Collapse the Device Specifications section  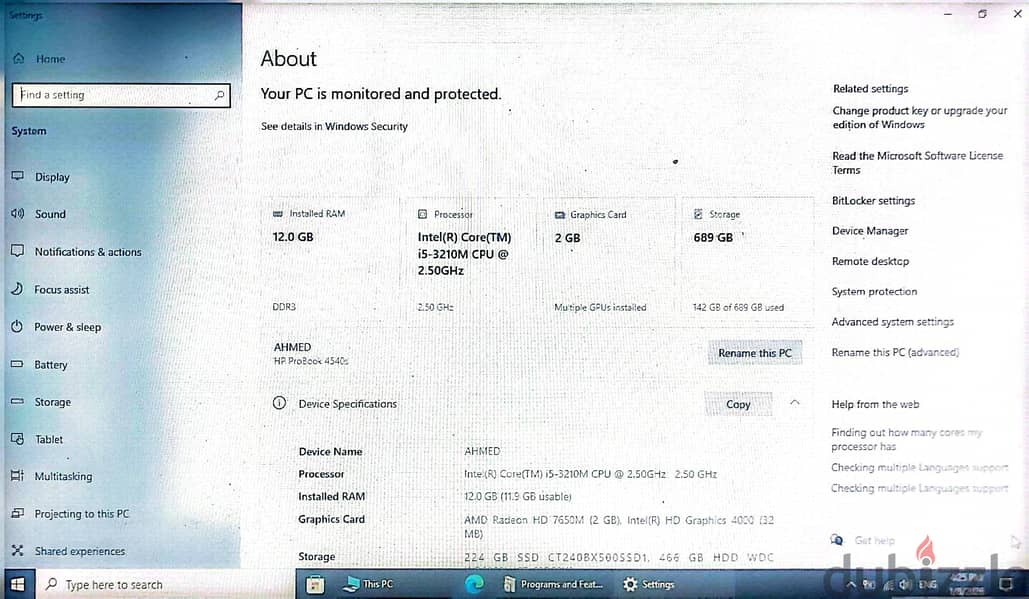tap(795, 403)
